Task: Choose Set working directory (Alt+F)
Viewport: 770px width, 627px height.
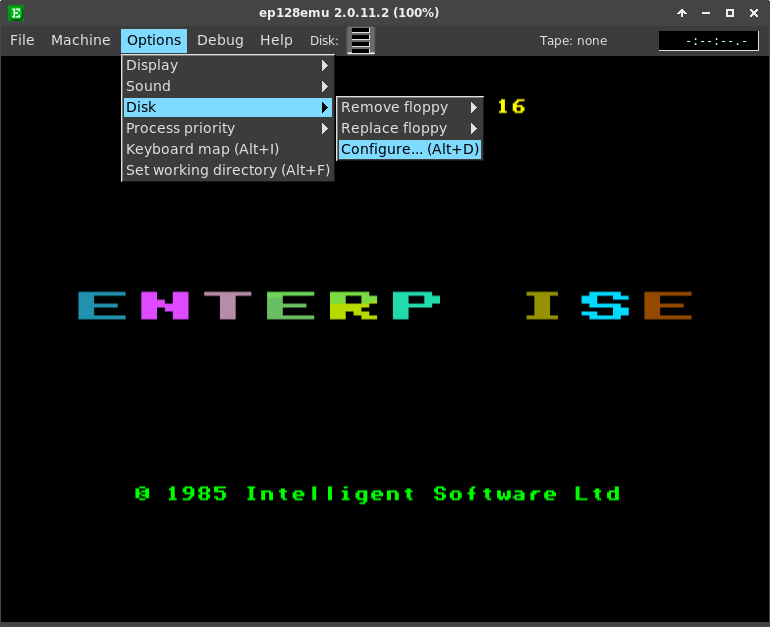Action: click(x=227, y=170)
